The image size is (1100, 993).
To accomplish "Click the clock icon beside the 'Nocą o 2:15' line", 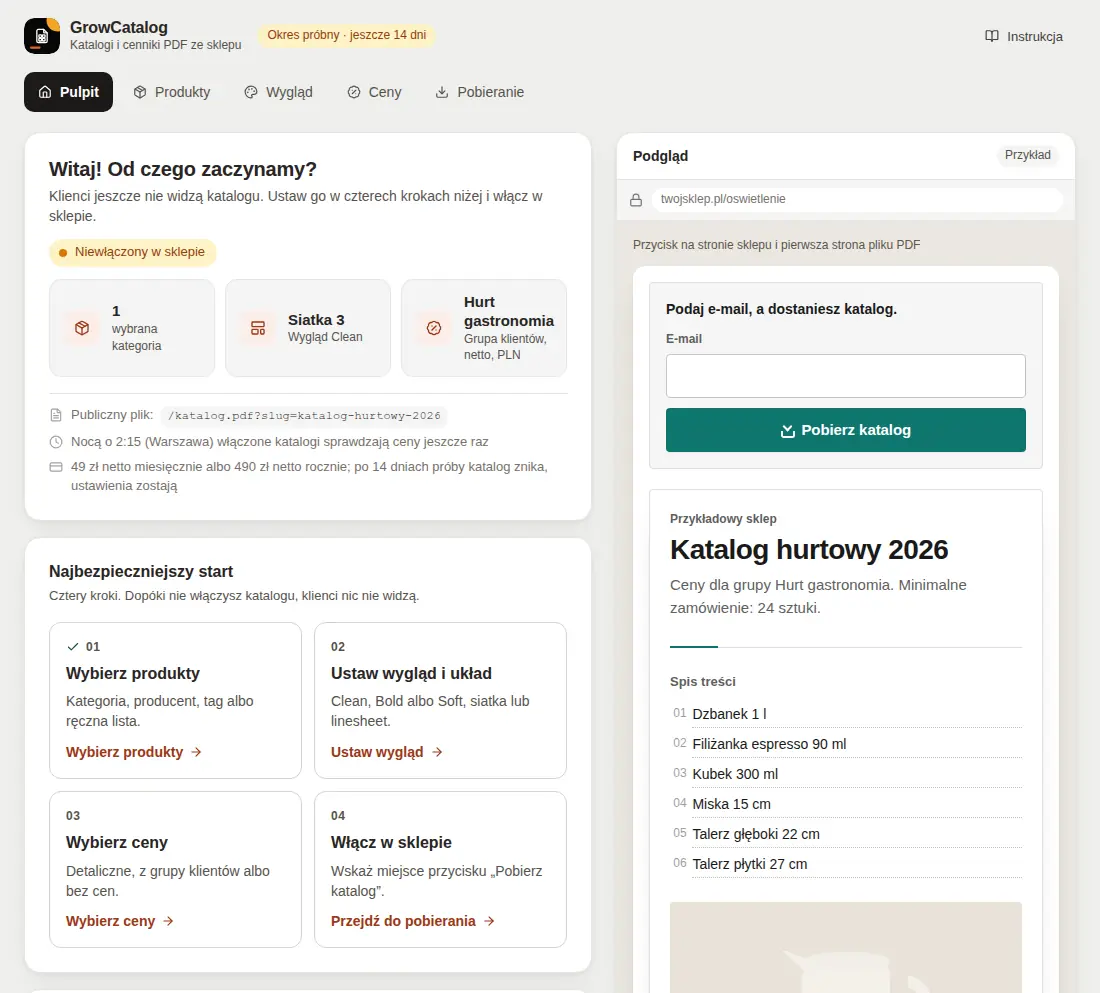I will point(56,442).
